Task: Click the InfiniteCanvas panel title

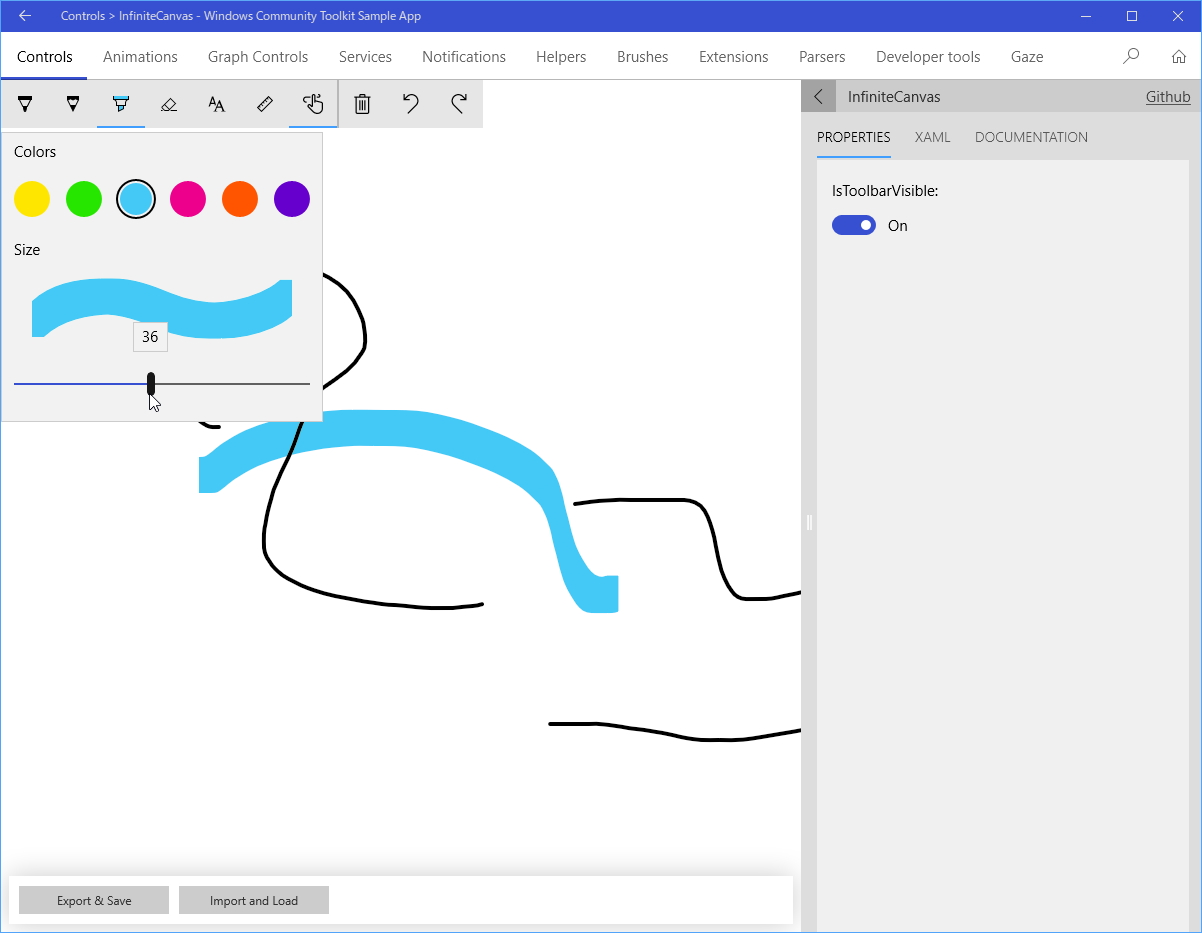Action: tap(894, 97)
